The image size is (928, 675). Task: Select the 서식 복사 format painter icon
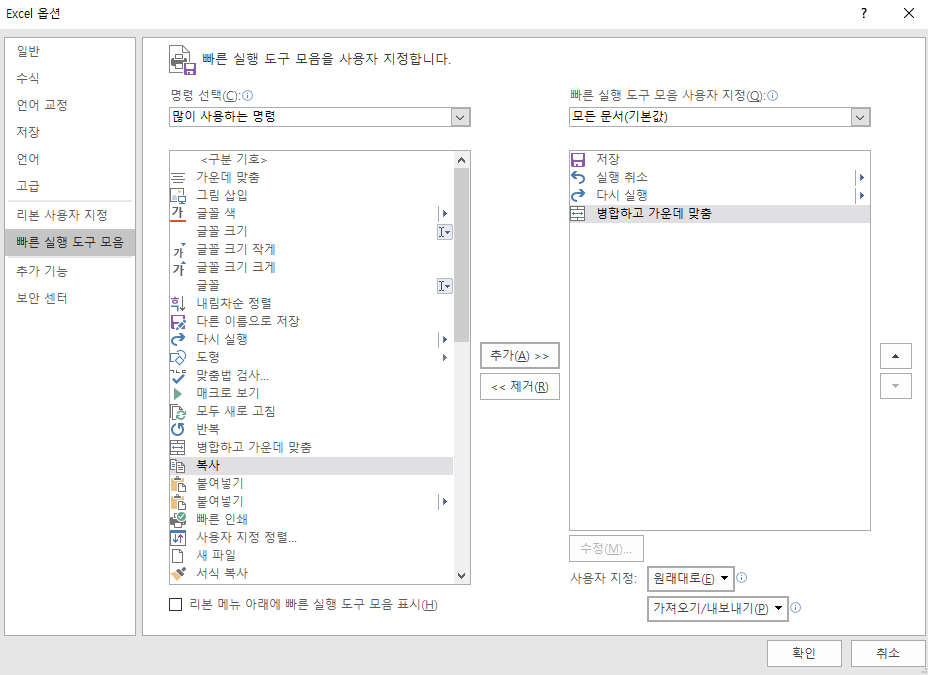point(178,574)
